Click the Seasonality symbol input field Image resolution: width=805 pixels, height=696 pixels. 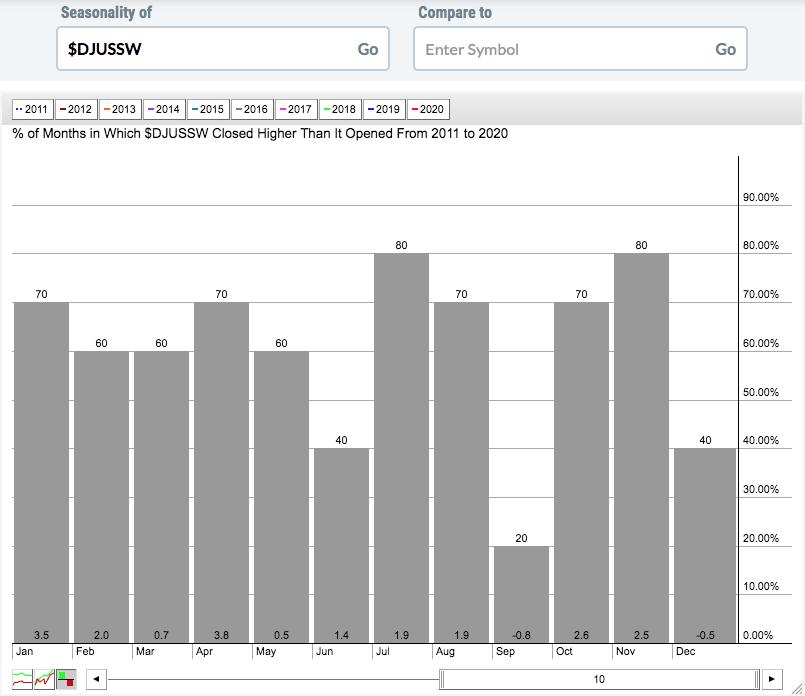205,49
